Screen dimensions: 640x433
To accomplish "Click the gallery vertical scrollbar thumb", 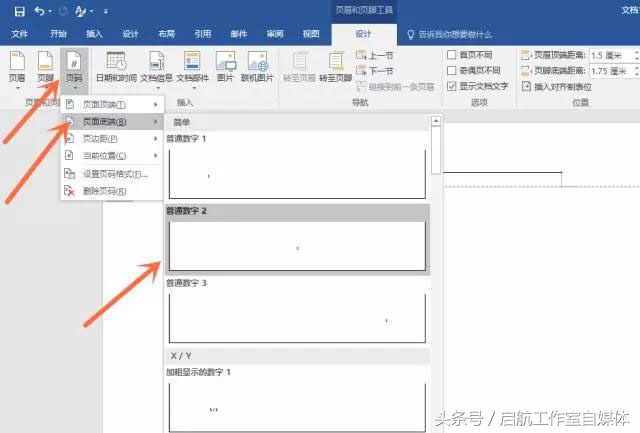I will [x=436, y=150].
